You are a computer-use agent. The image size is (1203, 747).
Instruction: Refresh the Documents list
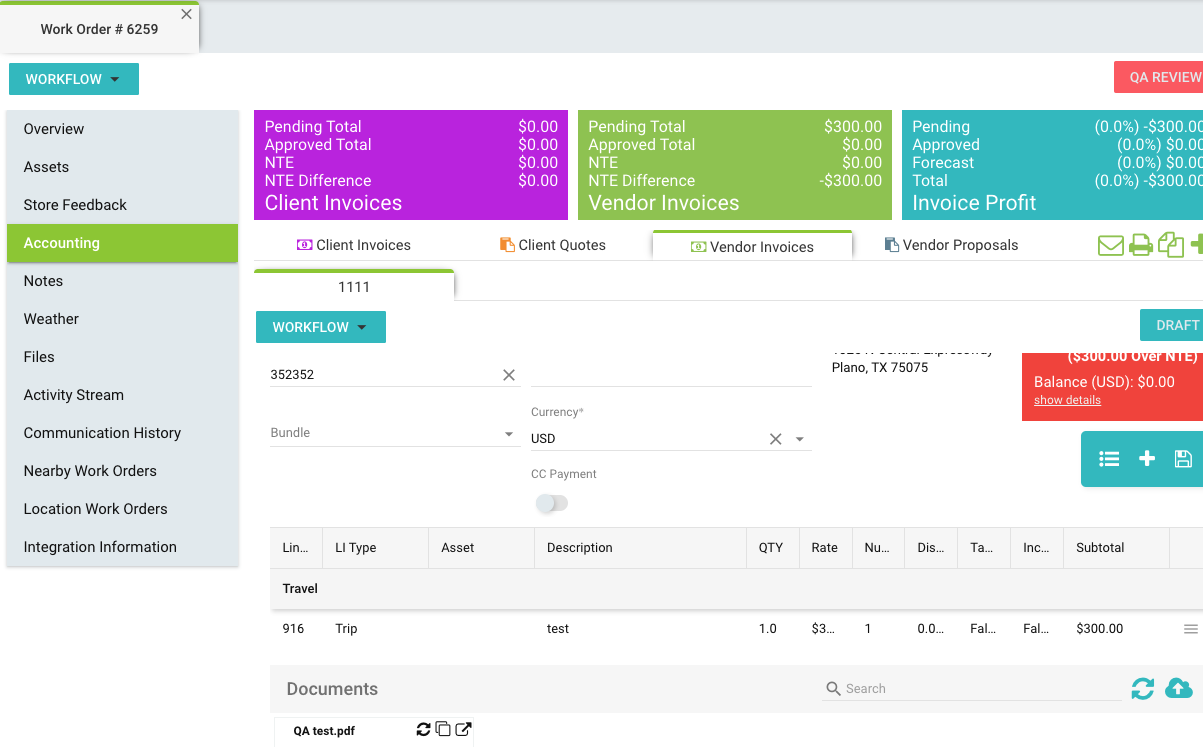point(1143,688)
